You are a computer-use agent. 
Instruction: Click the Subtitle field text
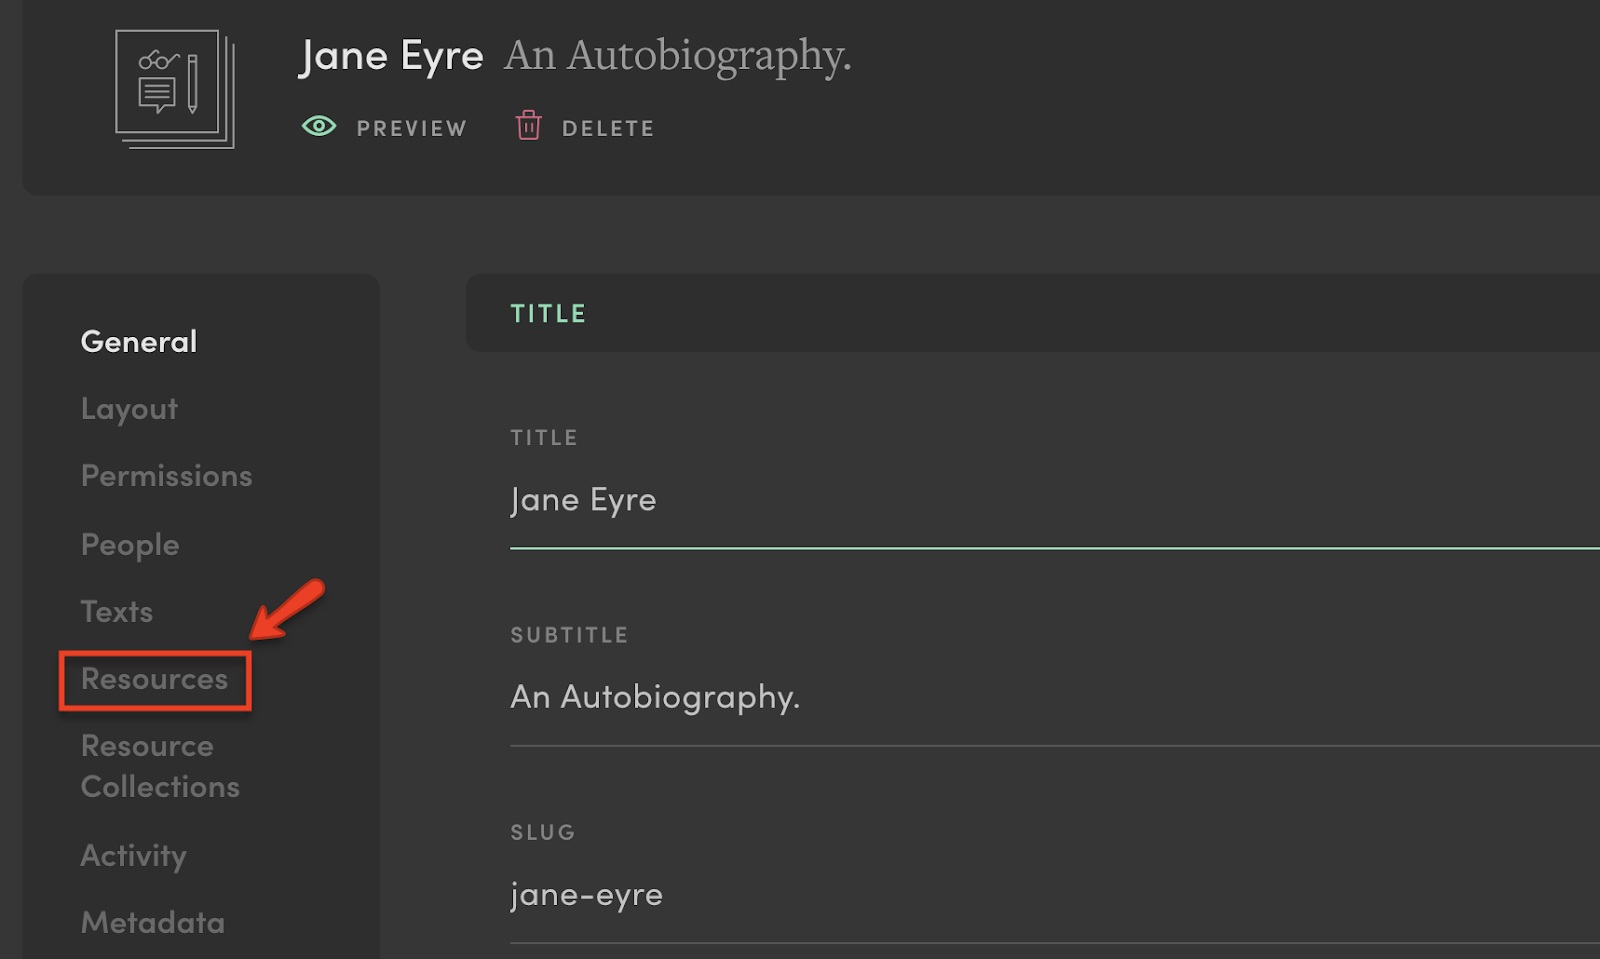pyautogui.click(x=655, y=697)
